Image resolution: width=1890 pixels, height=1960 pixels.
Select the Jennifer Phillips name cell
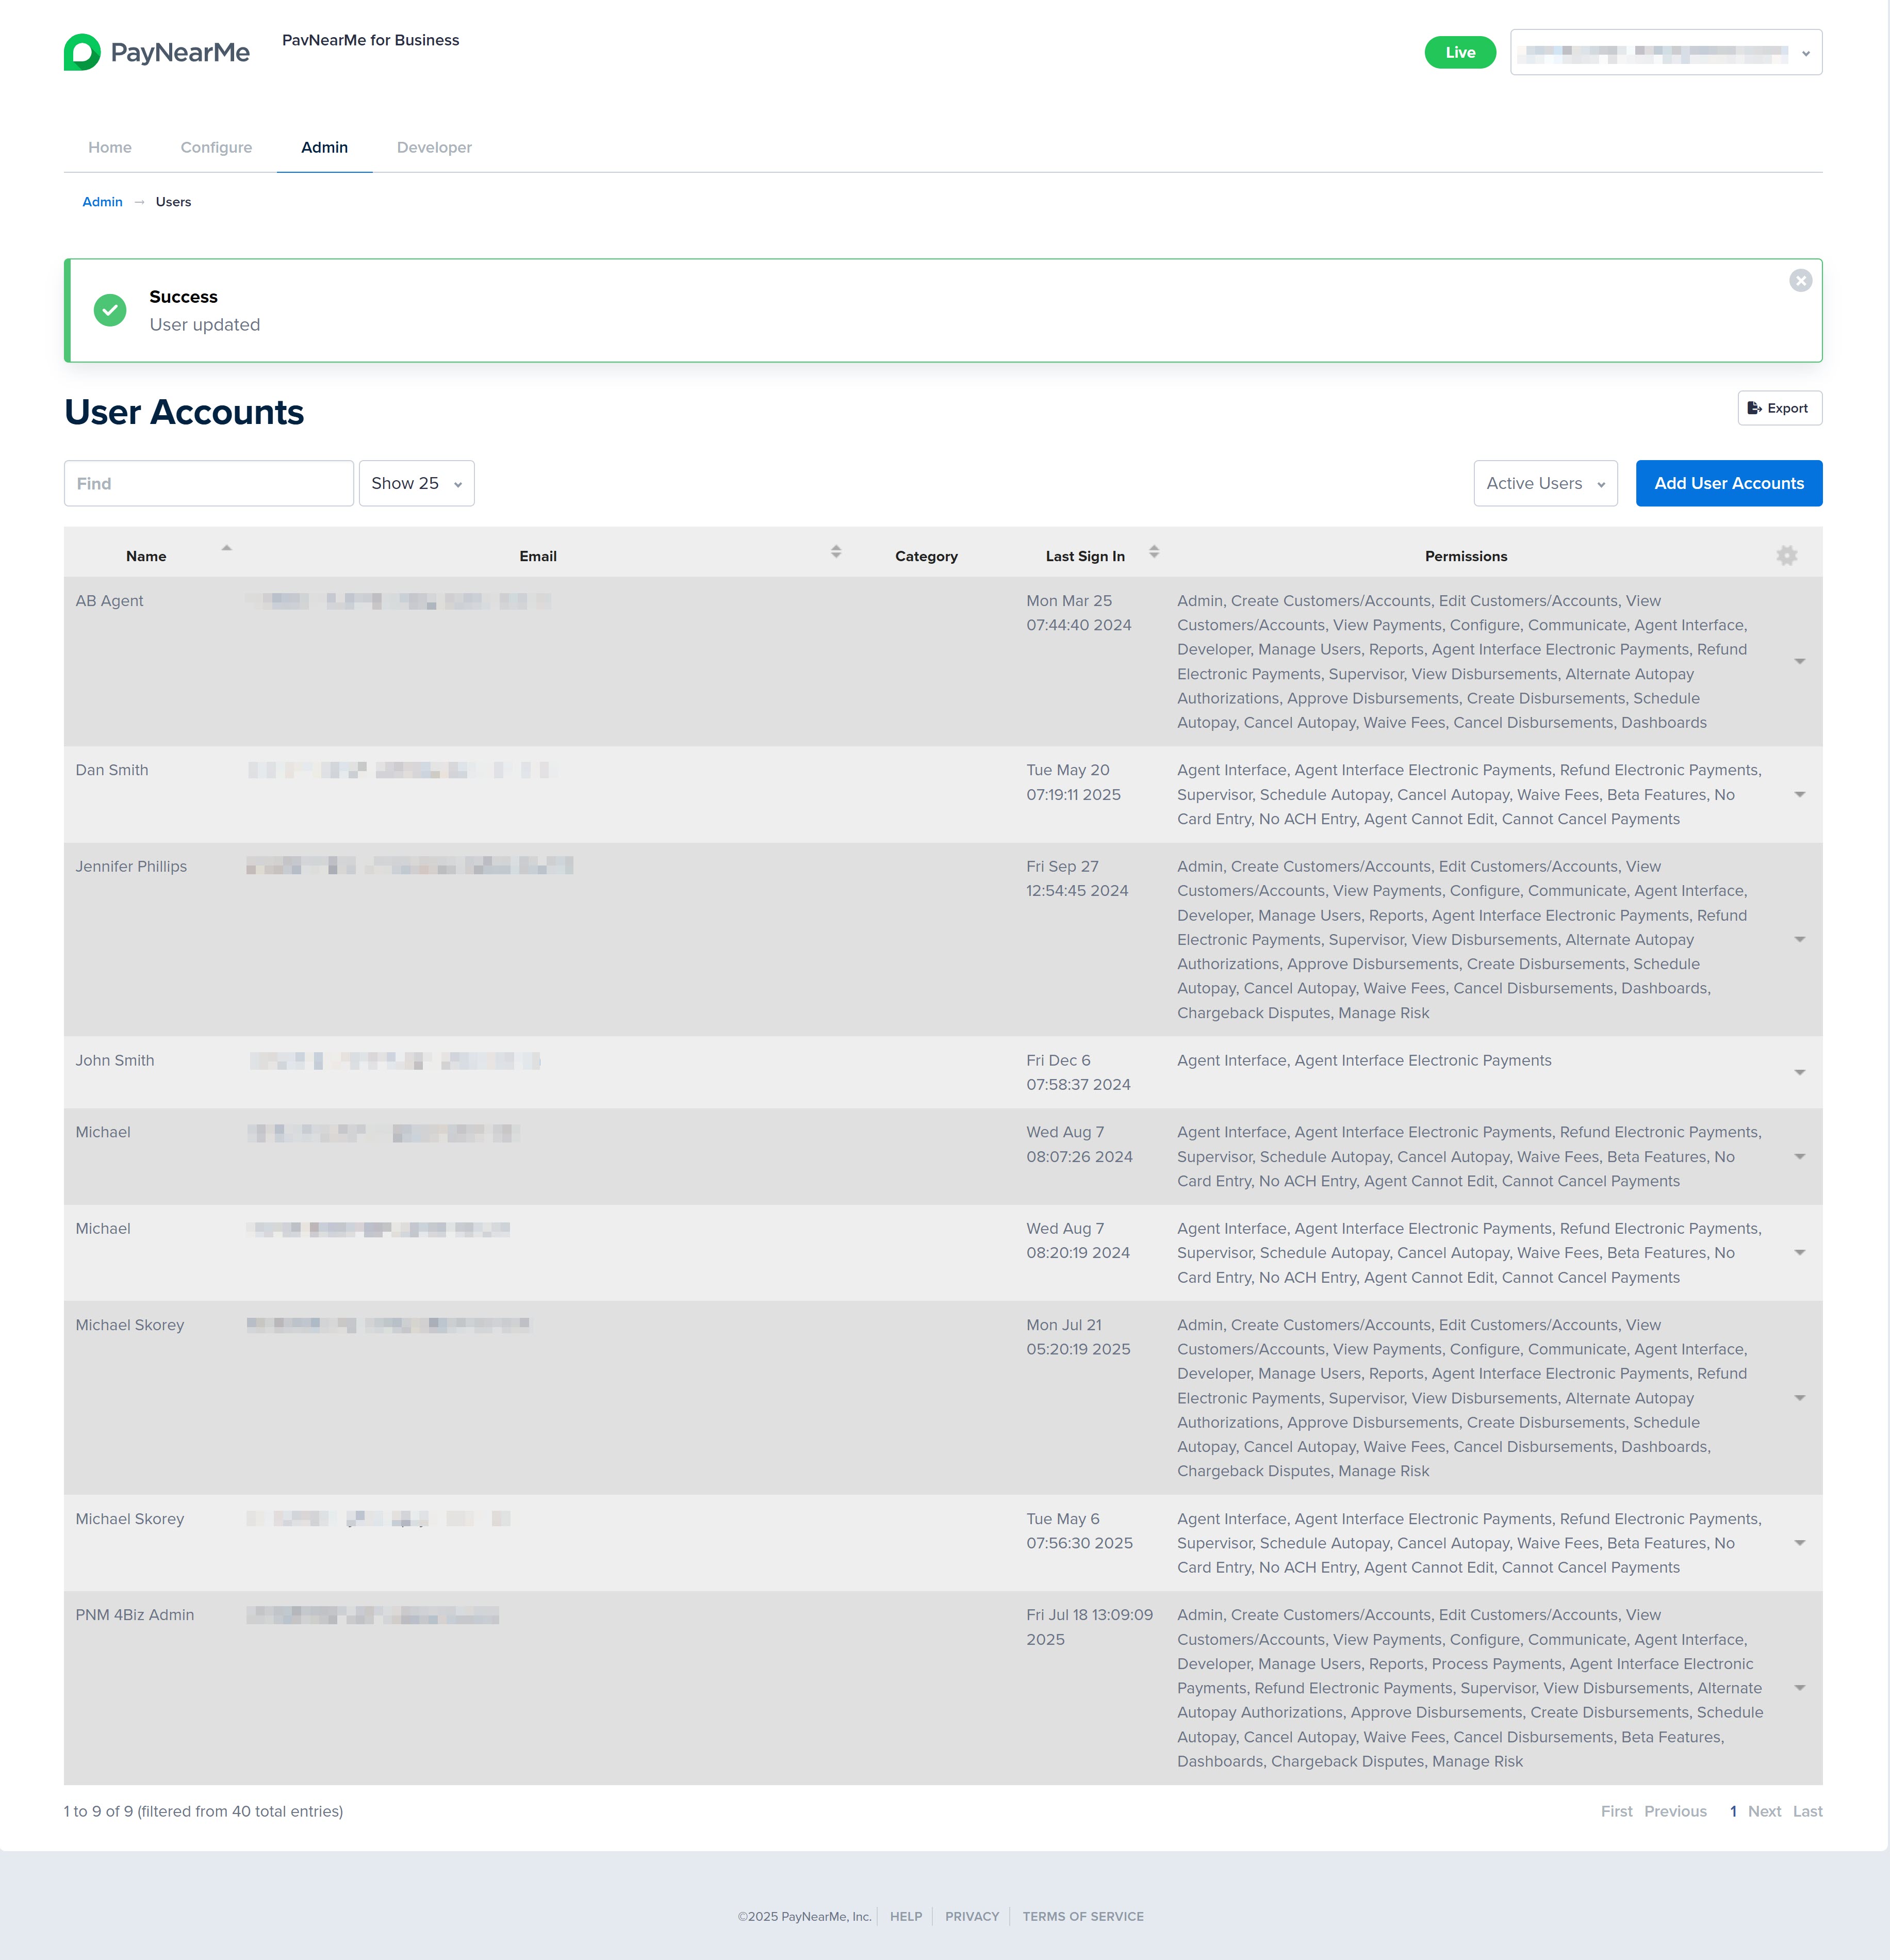[x=131, y=866]
